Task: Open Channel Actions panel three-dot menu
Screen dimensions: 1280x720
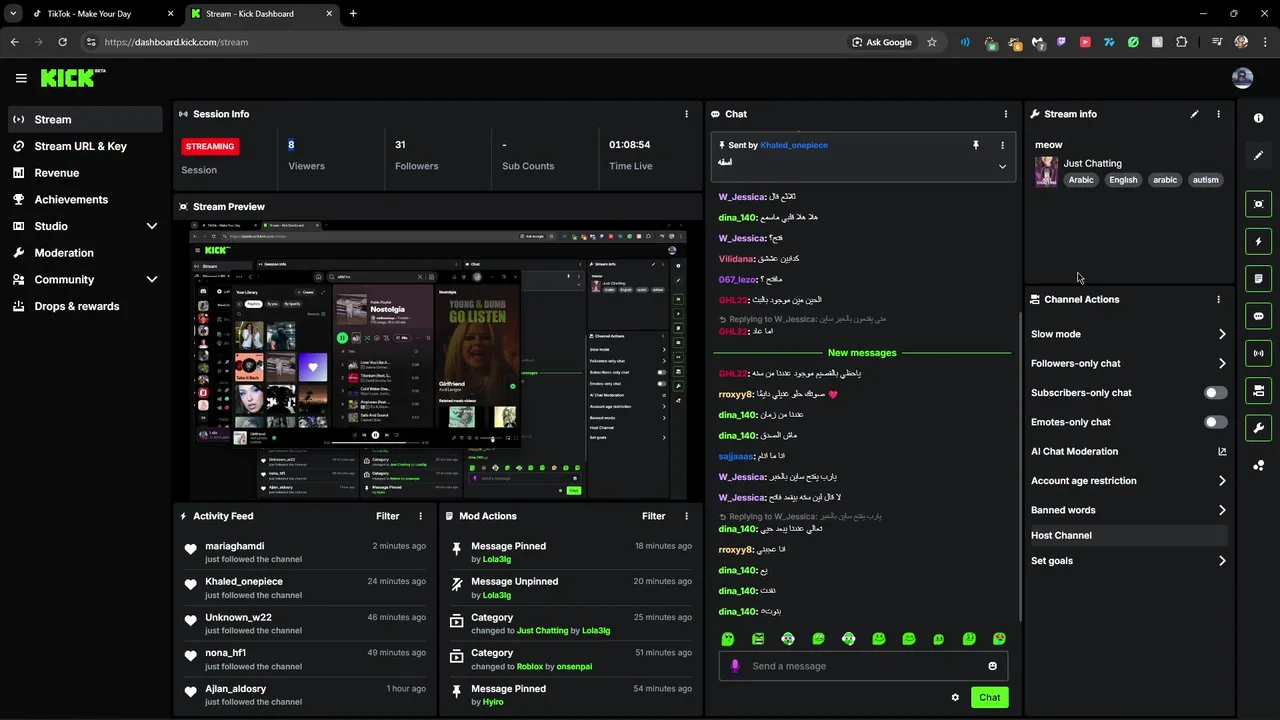Action: click(x=1218, y=299)
